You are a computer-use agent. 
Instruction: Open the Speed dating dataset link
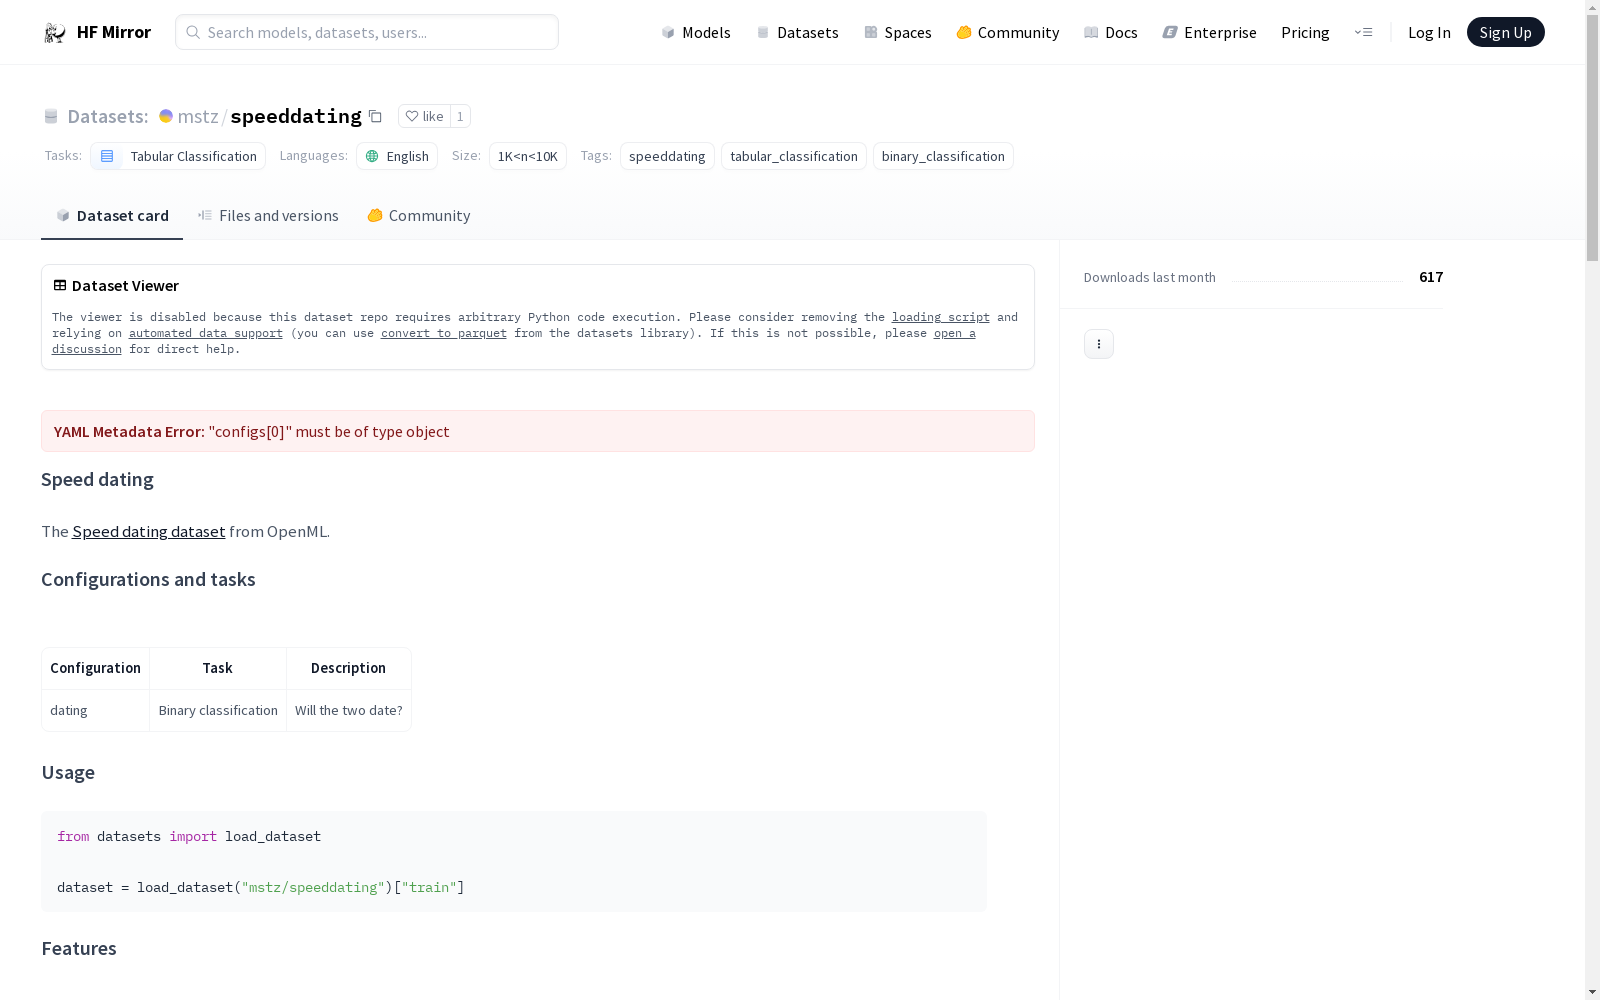(x=149, y=531)
